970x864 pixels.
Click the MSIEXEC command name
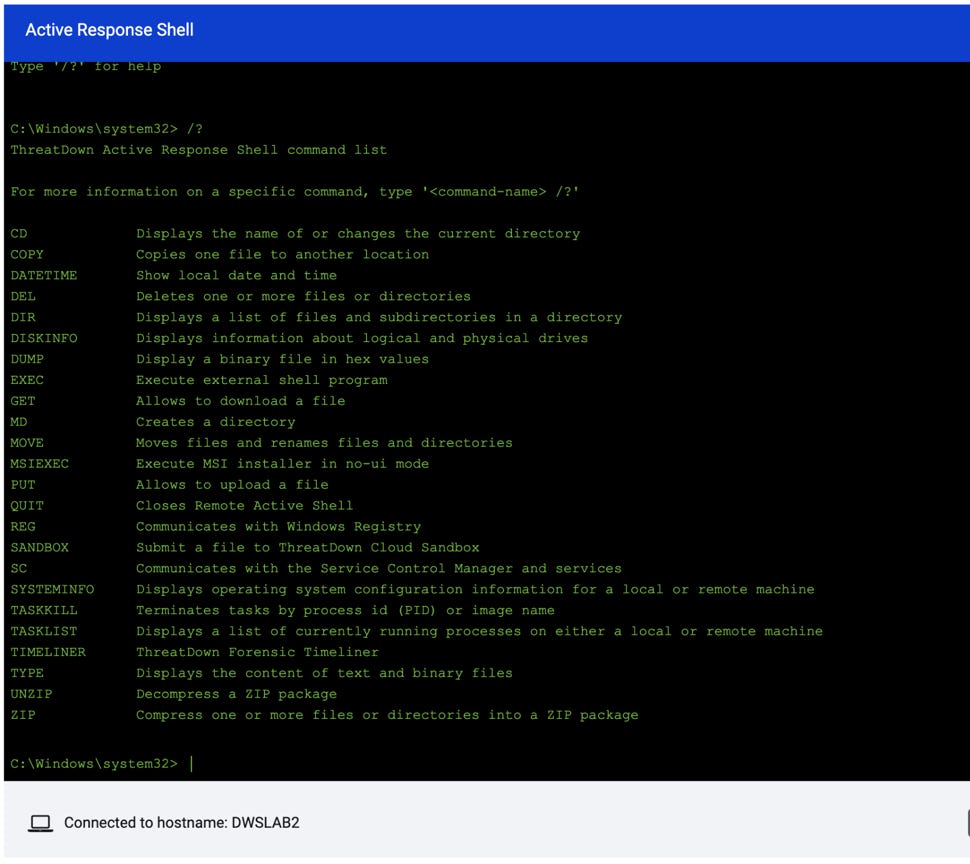(x=40, y=464)
